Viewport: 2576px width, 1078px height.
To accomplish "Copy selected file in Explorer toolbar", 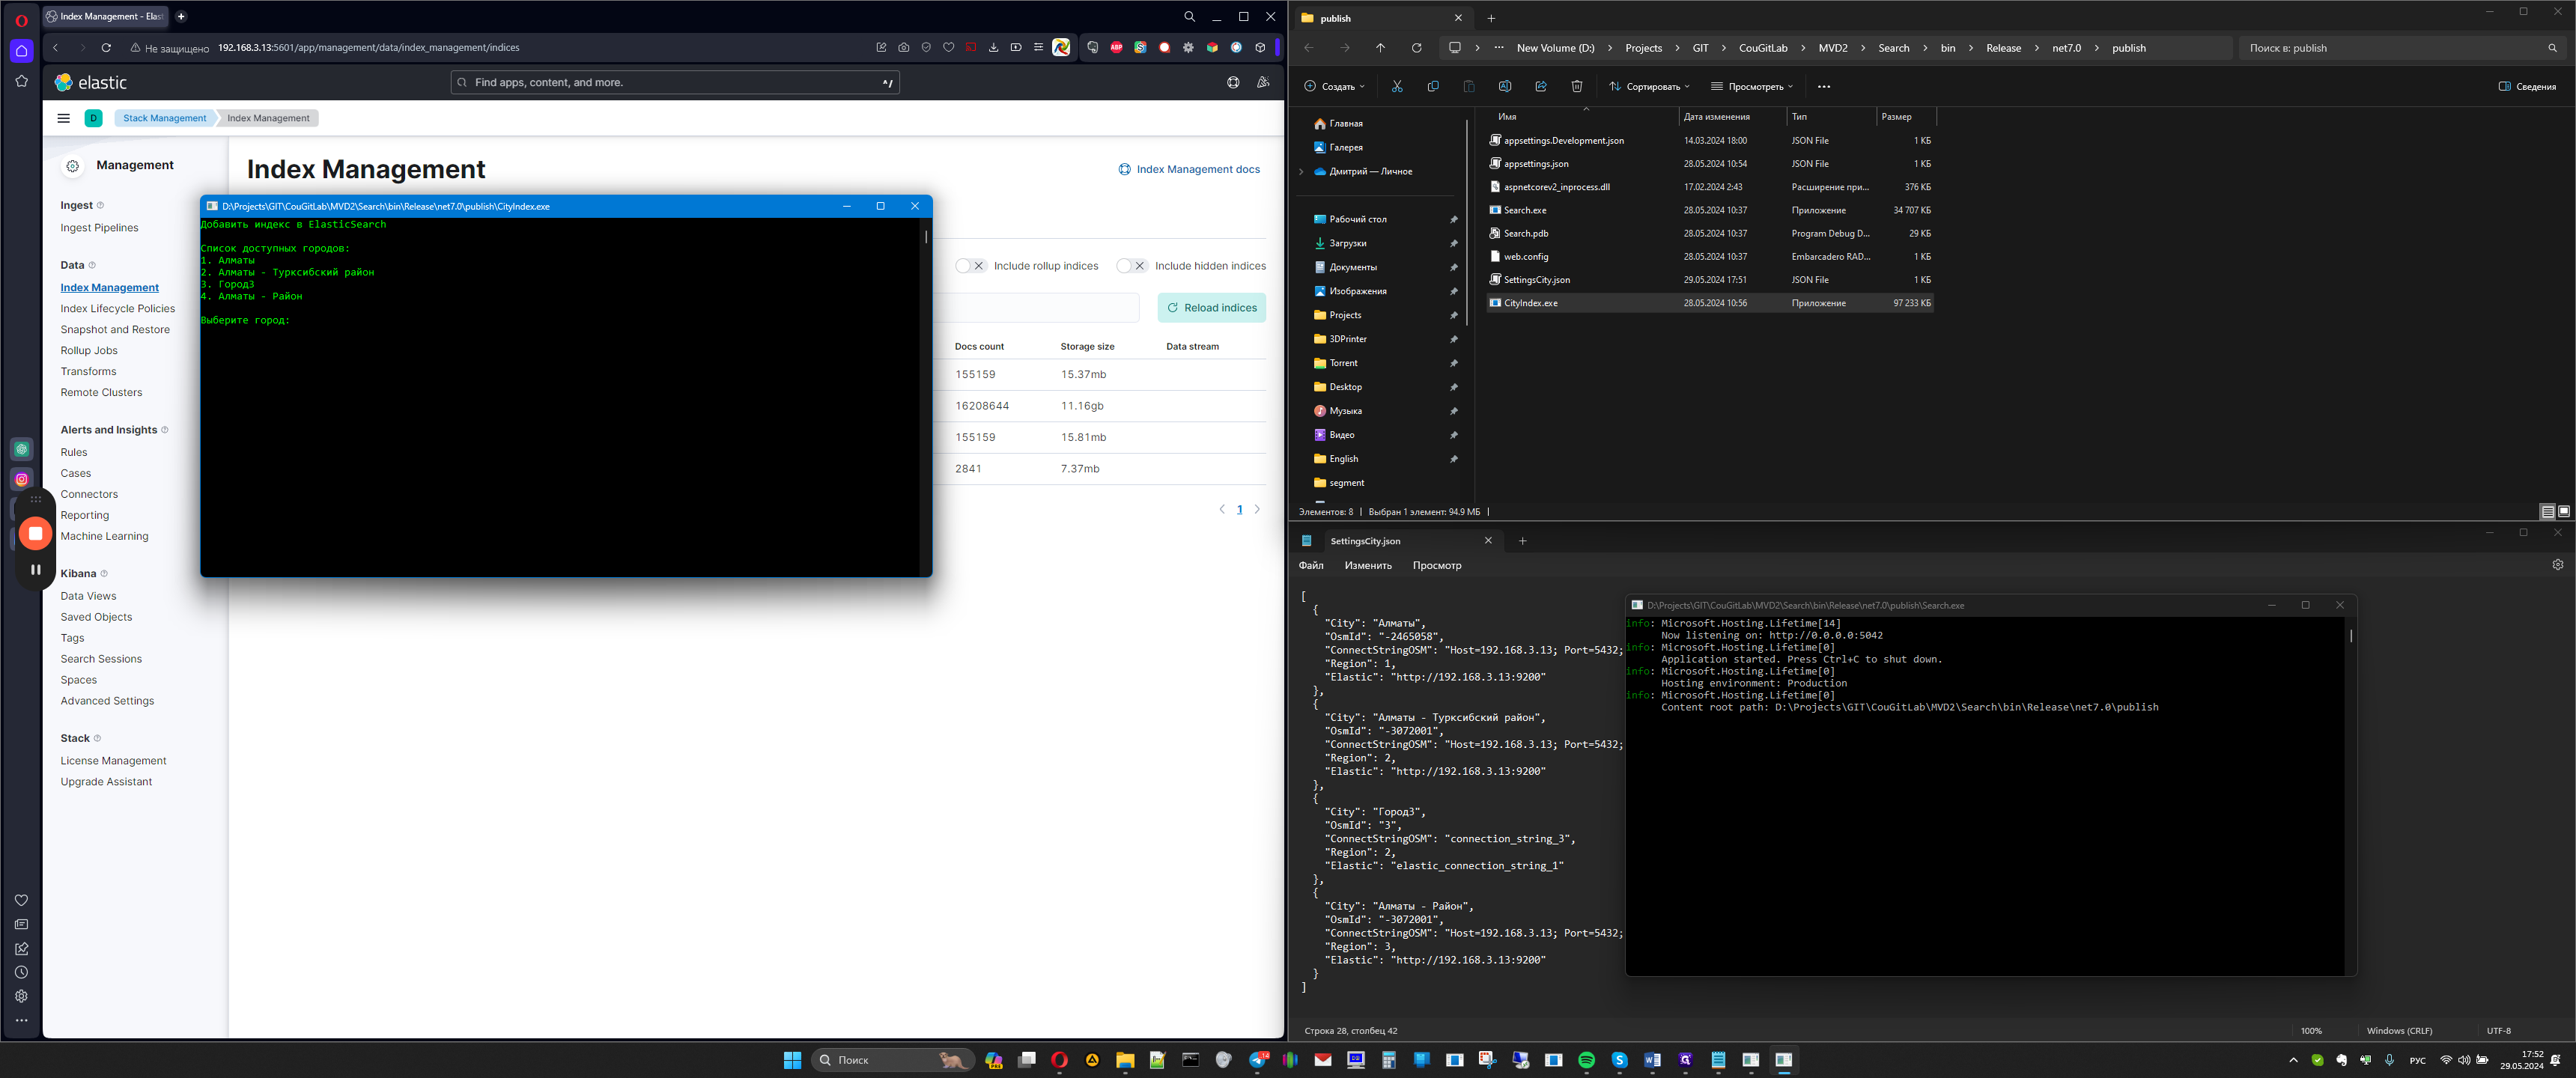I will (x=1433, y=86).
